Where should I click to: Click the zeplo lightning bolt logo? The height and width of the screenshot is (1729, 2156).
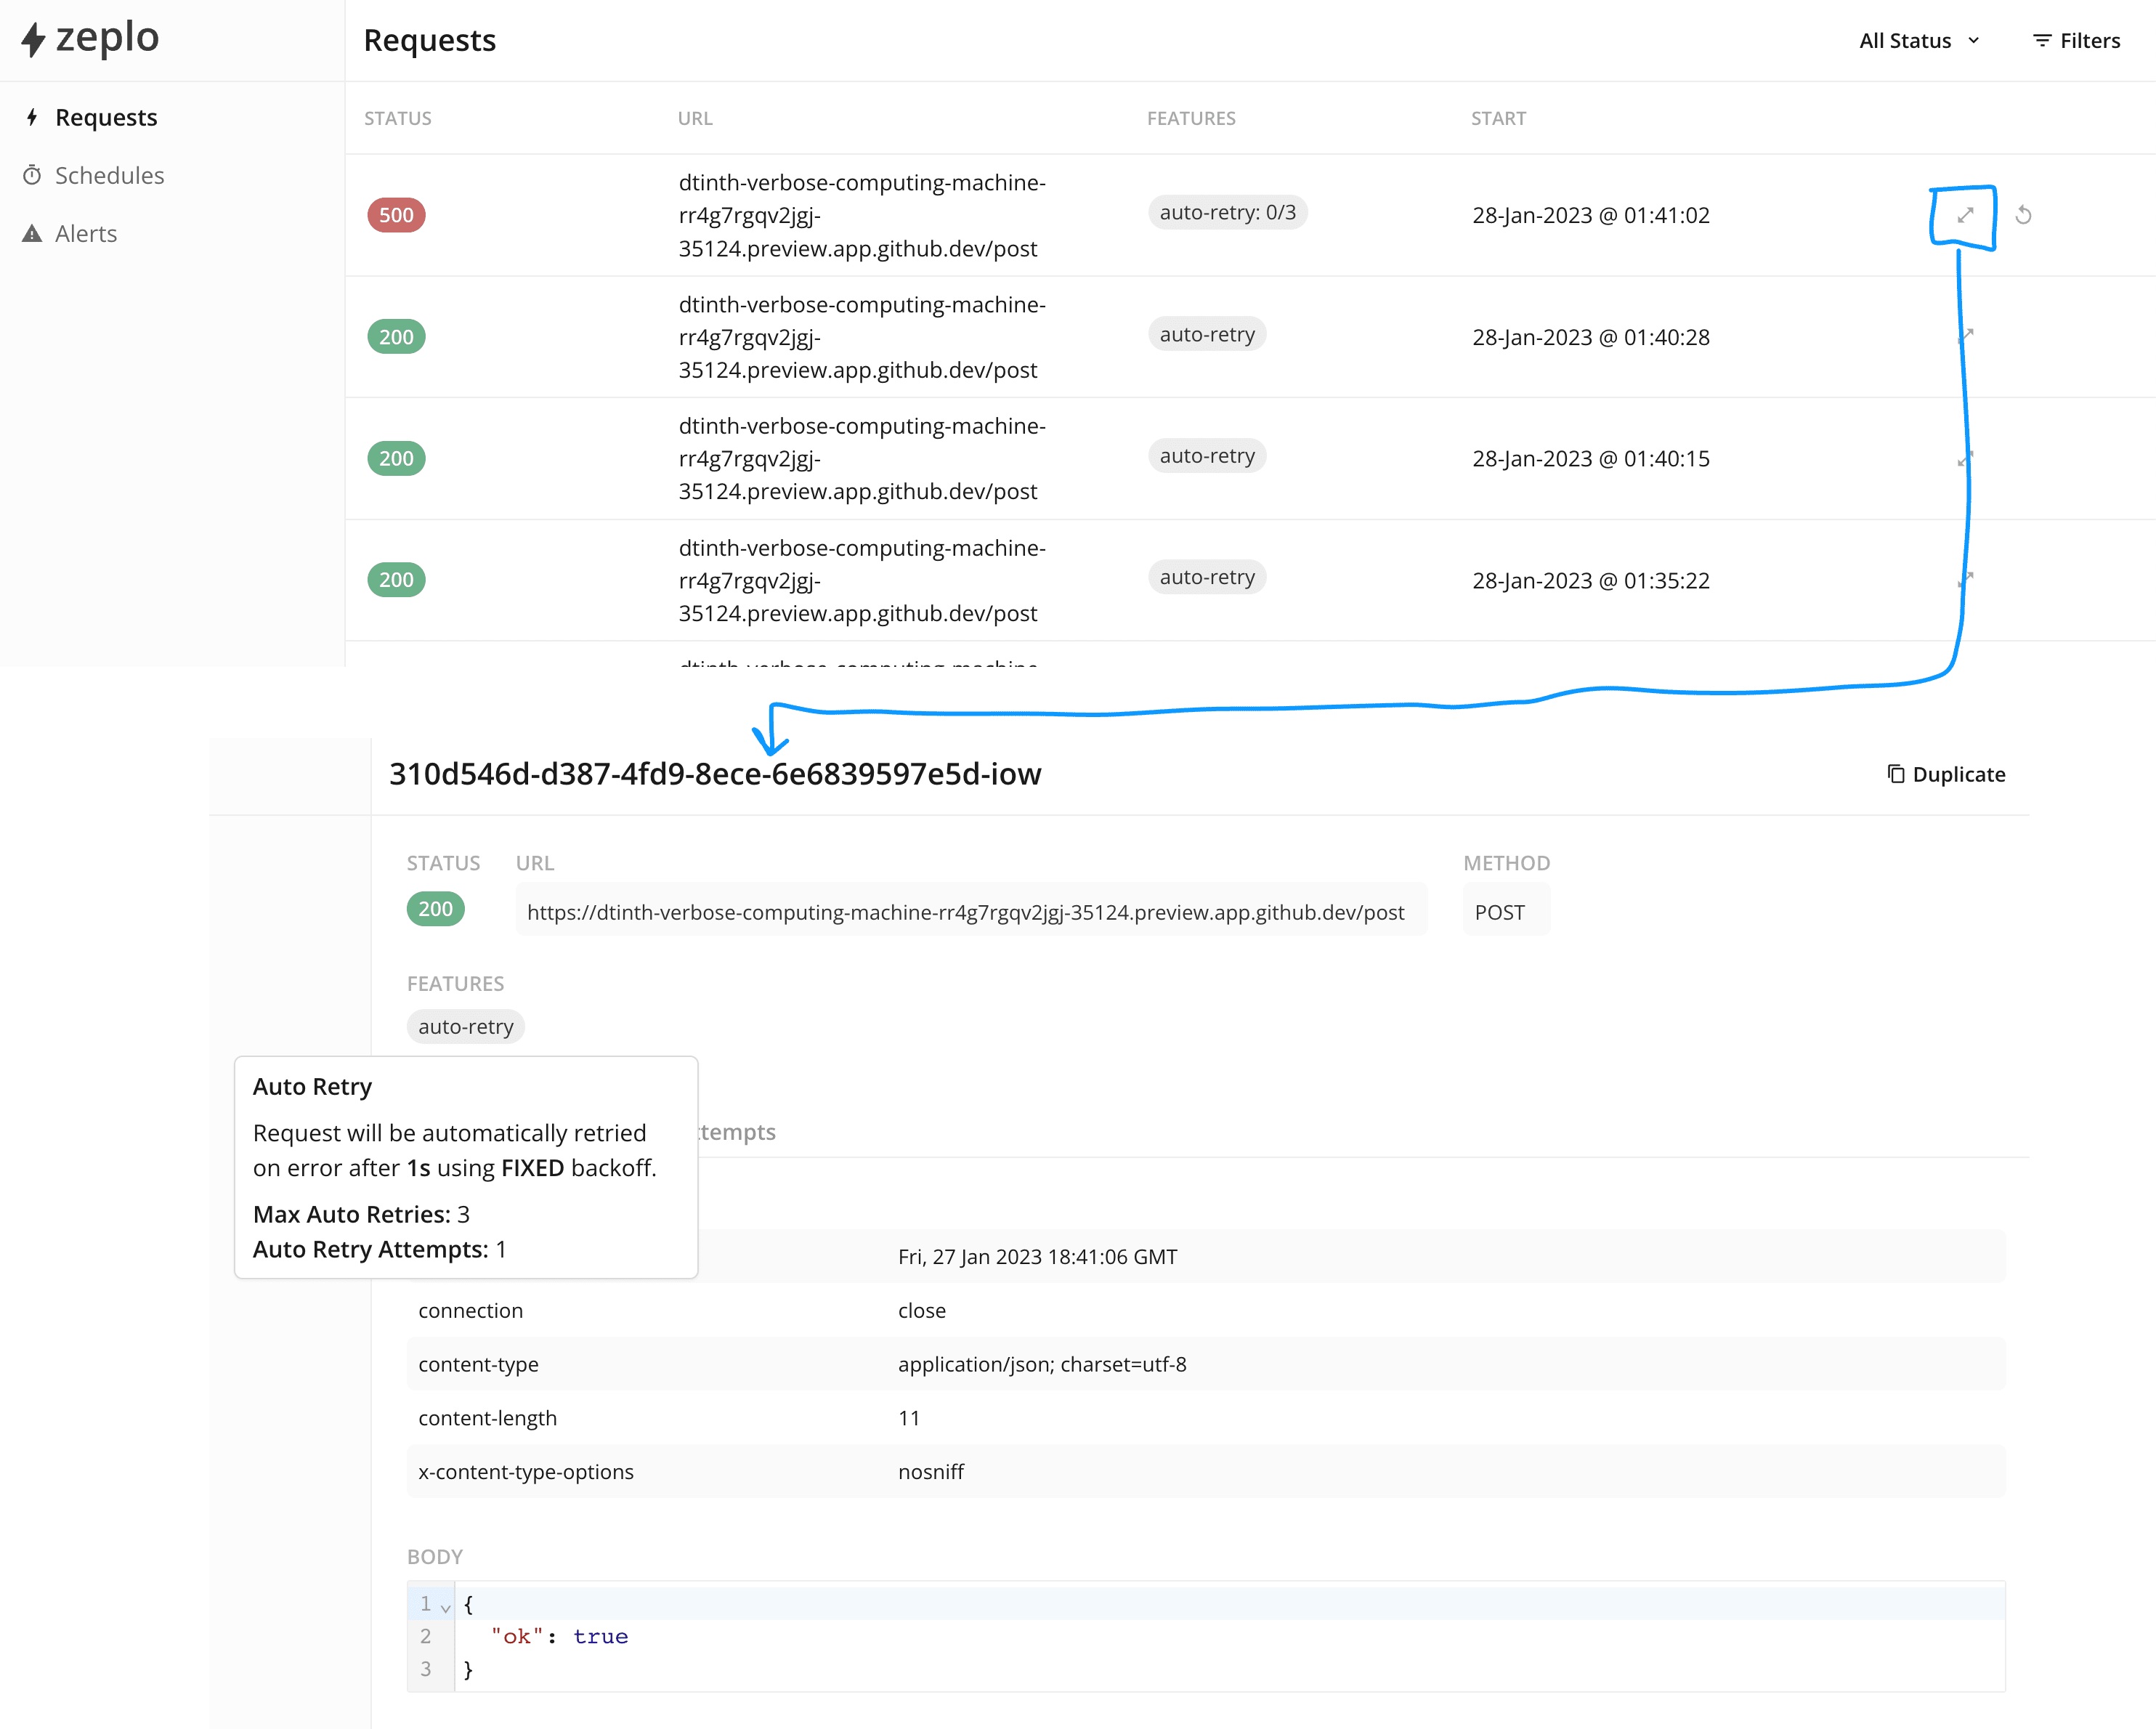click(34, 39)
